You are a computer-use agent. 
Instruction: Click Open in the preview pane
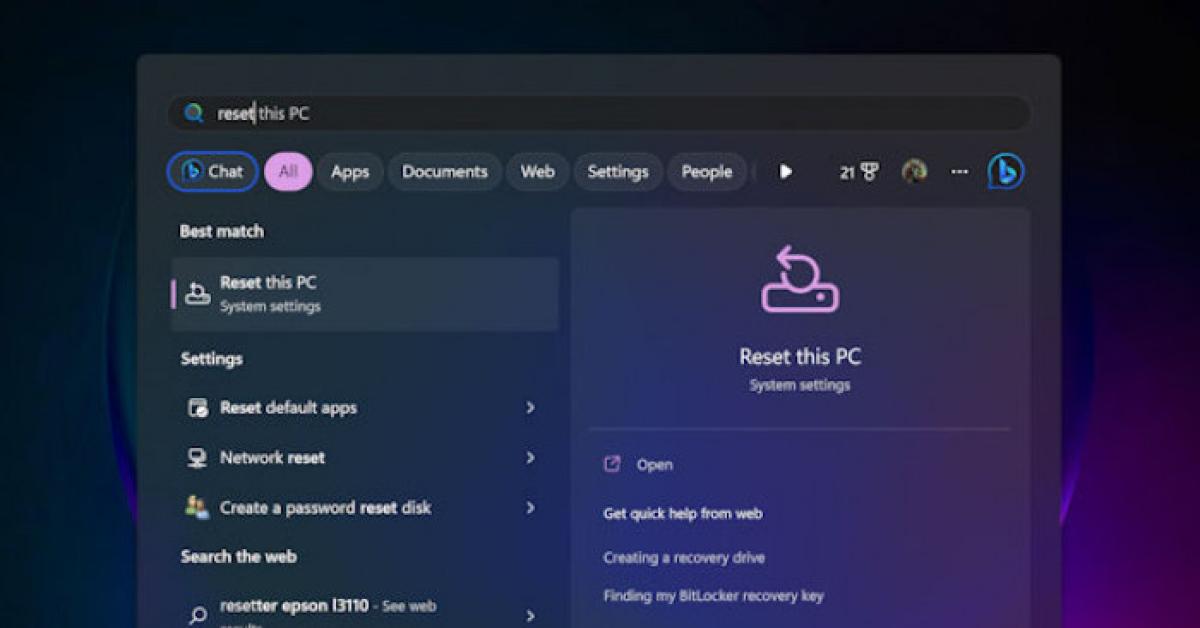[x=654, y=465]
